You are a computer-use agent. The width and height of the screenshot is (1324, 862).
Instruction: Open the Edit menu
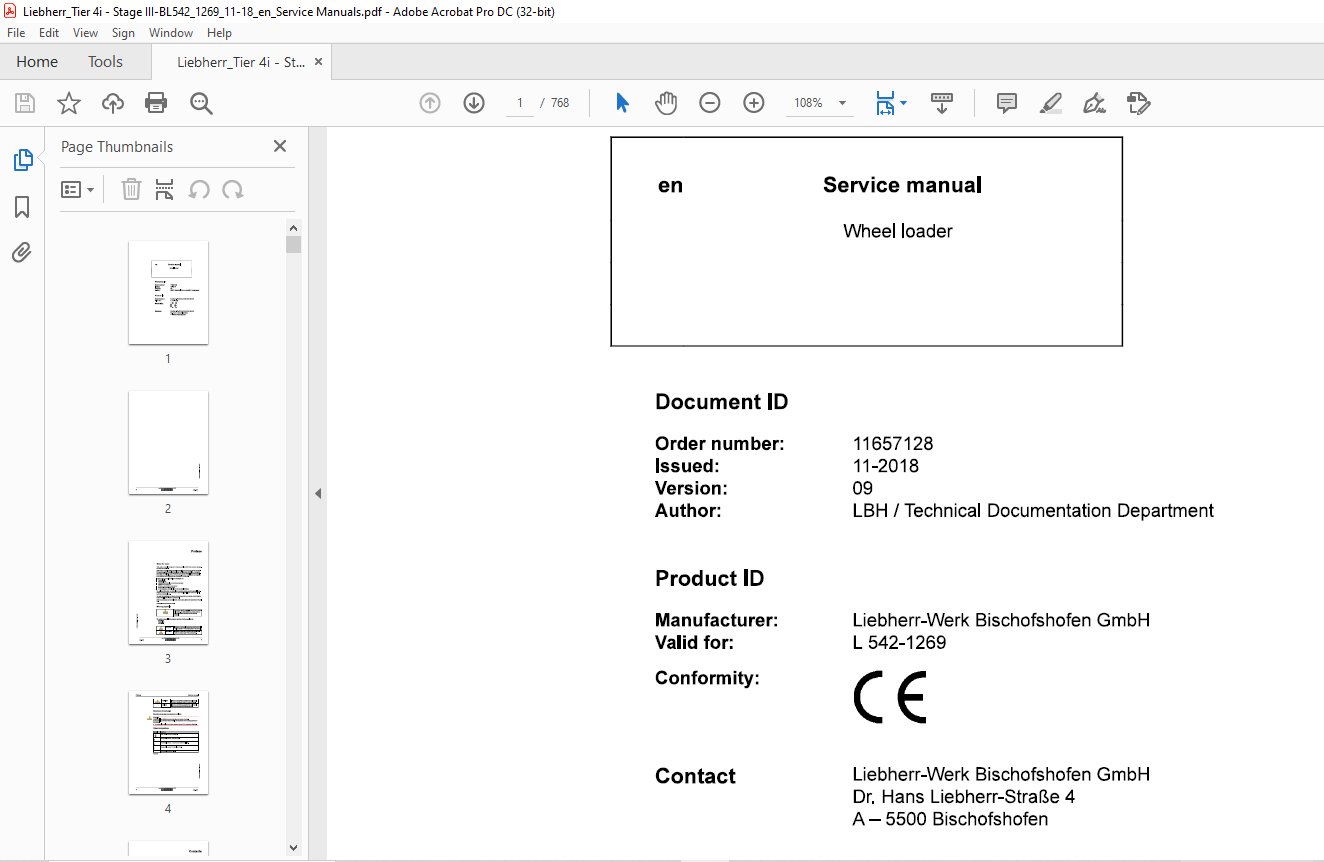[x=49, y=33]
